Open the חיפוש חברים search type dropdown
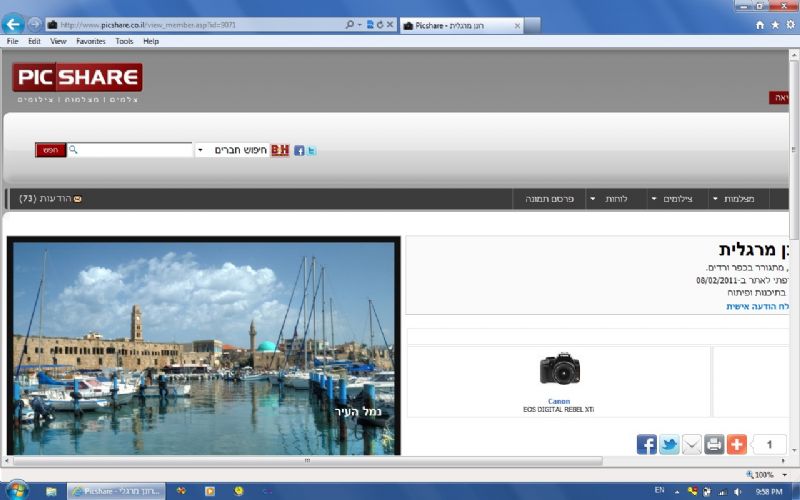Image resolution: width=800 pixels, height=500 pixels. click(x=200, y=150)
